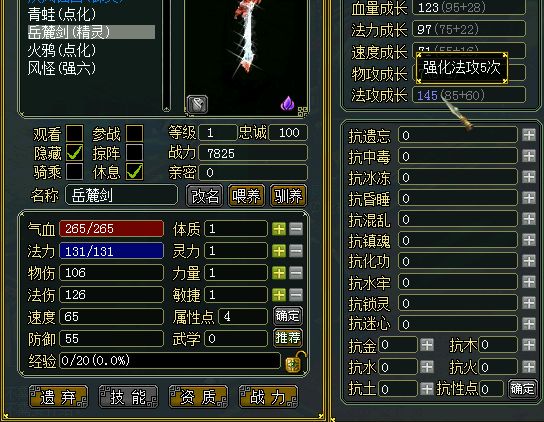
Task: Click the 名称 field containing 岳麓剑
Action: click(121, 195)
